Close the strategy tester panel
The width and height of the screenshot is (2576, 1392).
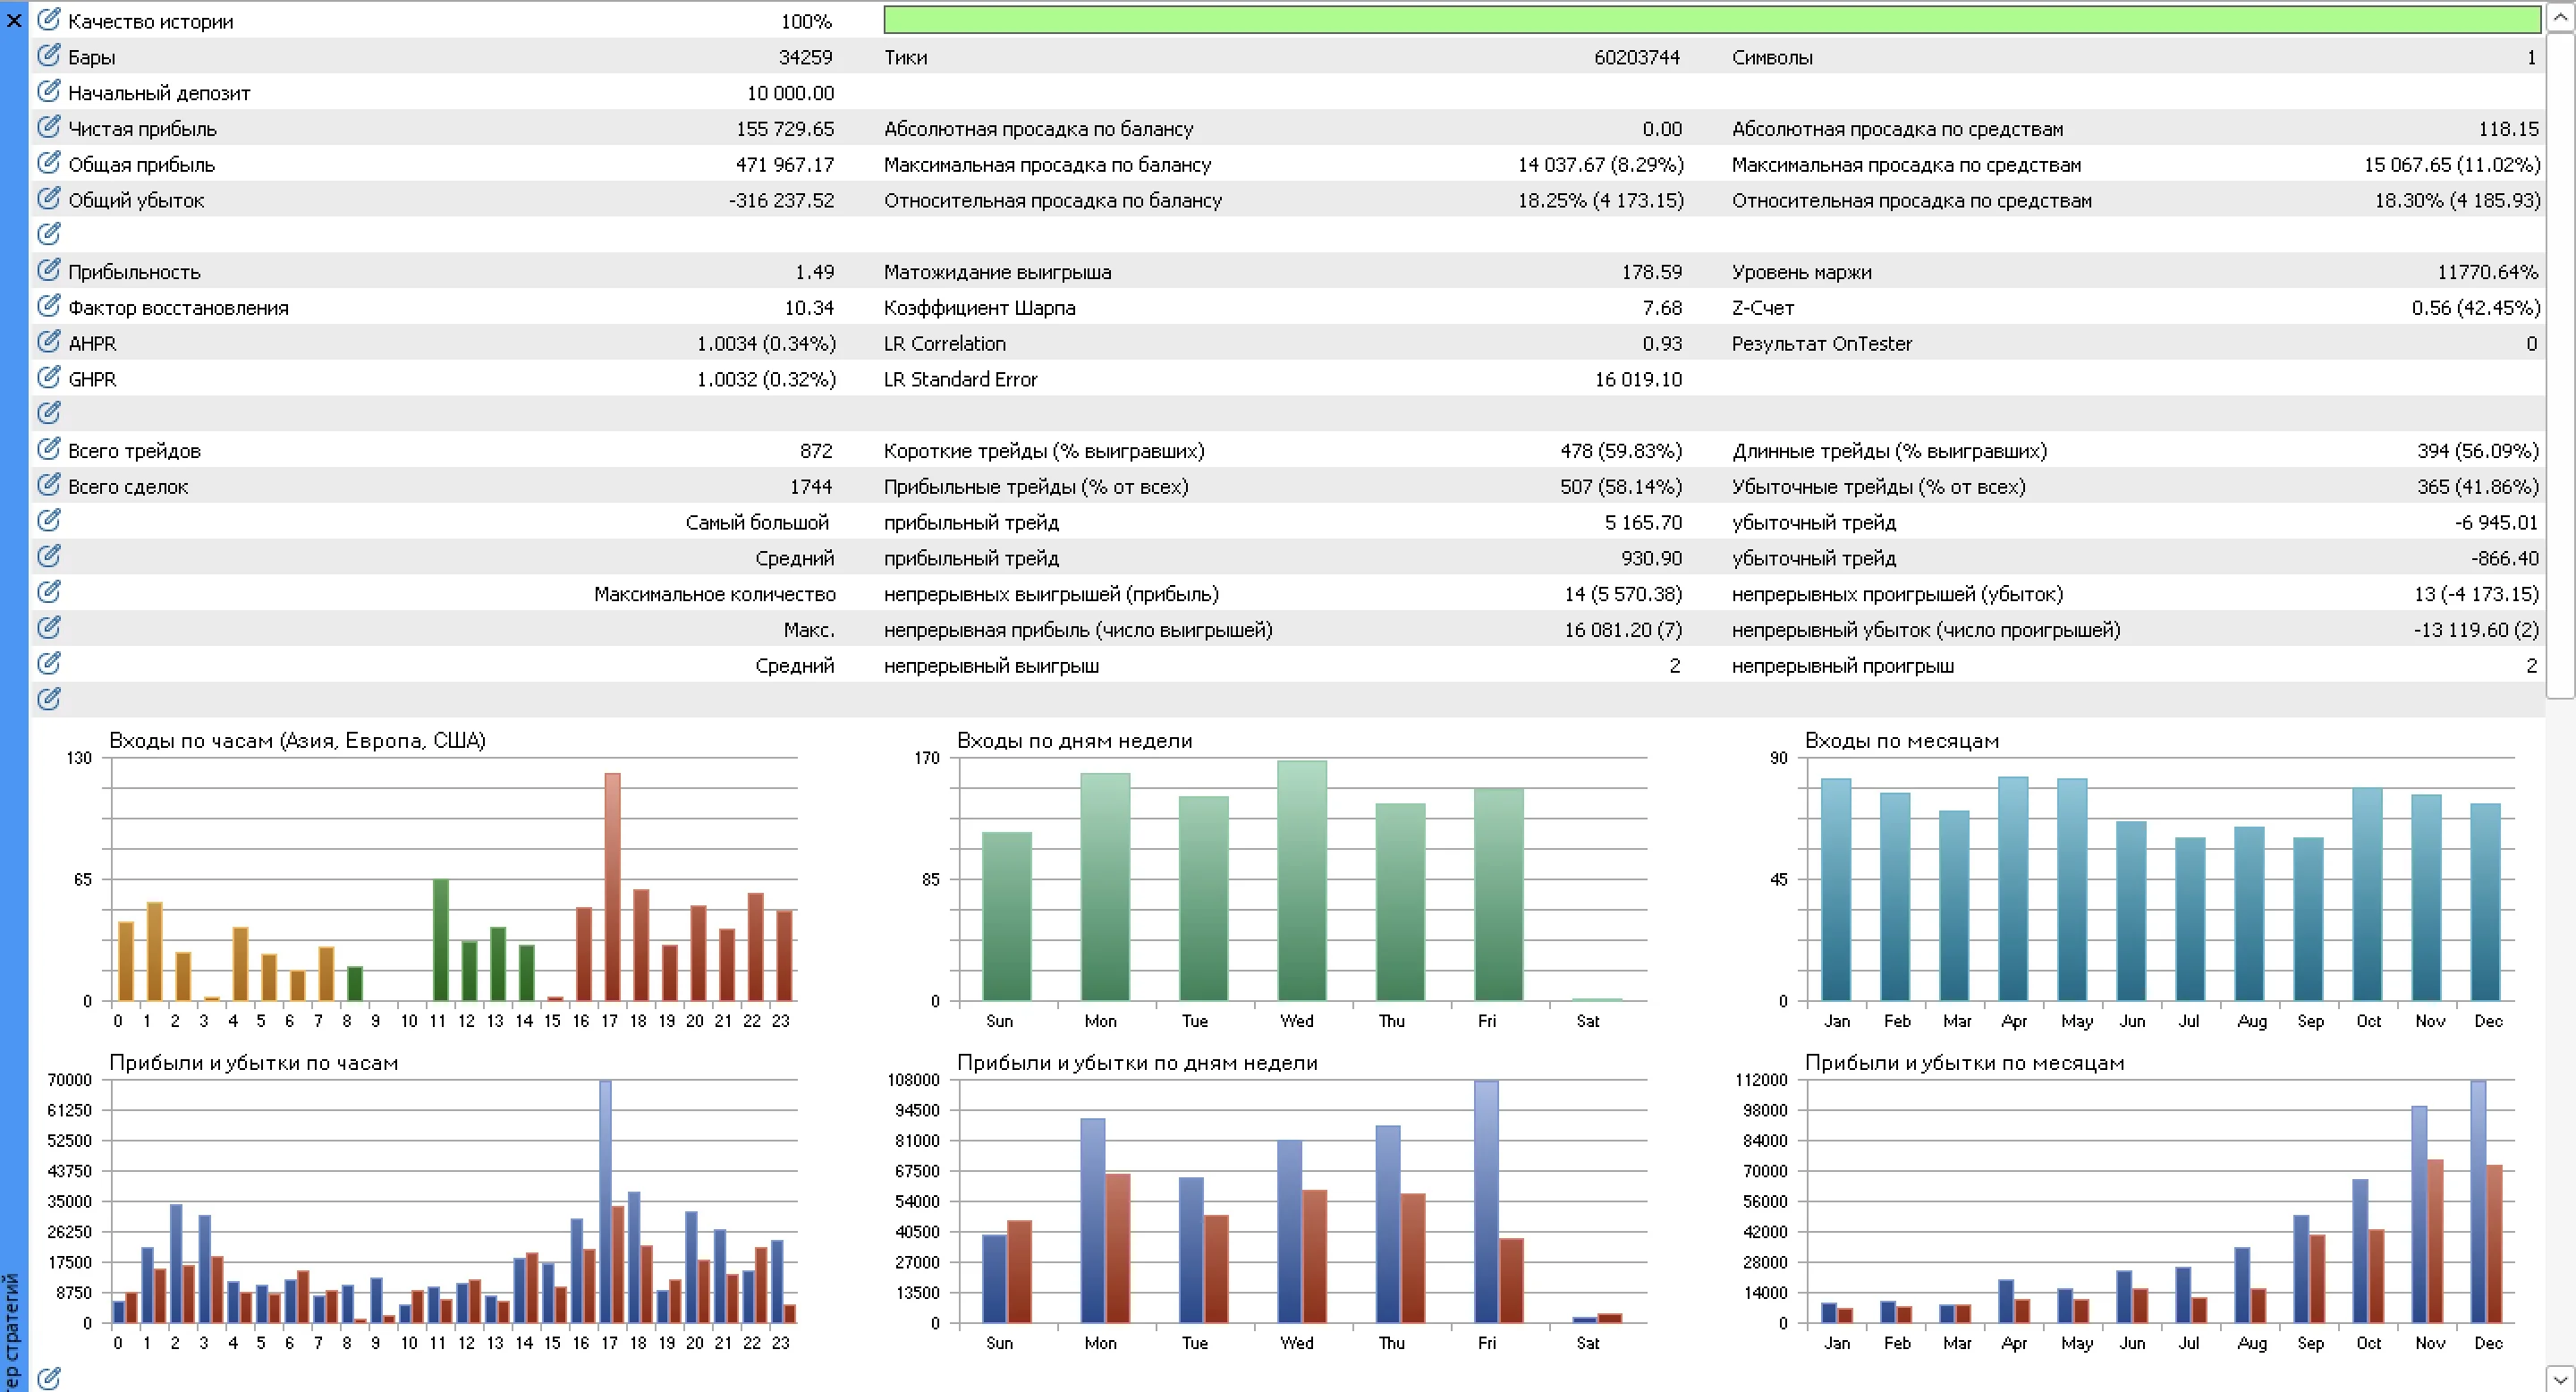(x=14, y=20)
